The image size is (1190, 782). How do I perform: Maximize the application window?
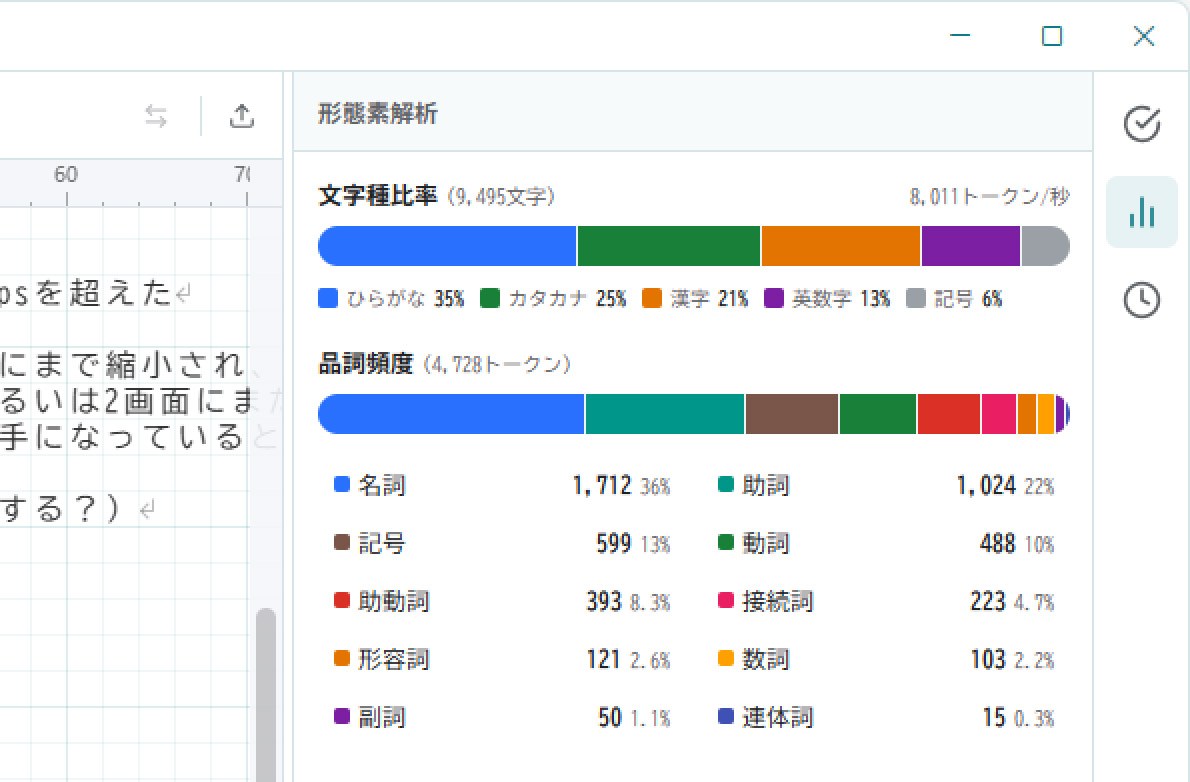coord(1052,35)
